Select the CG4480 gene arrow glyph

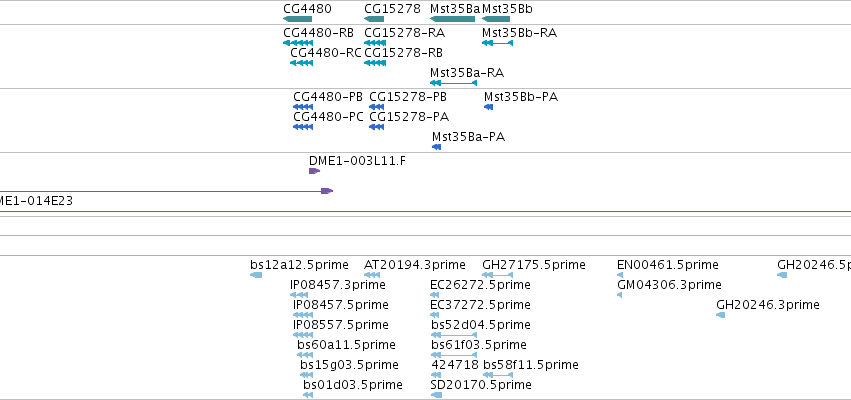pyautogui.click(x=297, y=19)
